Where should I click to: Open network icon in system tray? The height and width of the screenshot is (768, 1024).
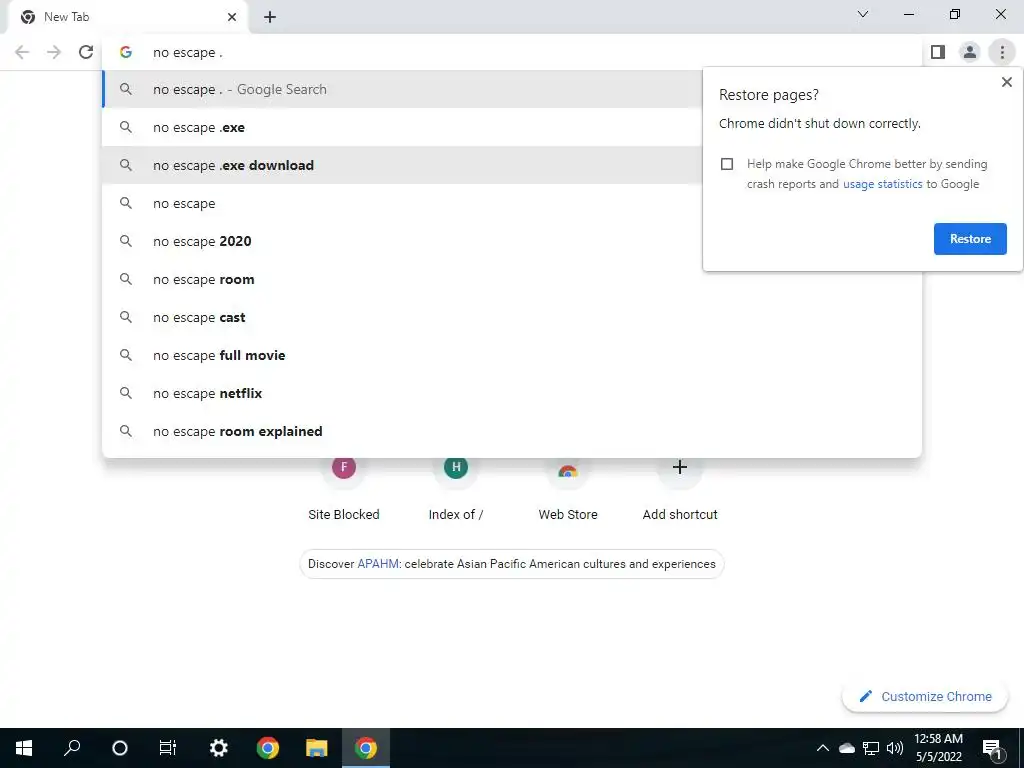871,748
